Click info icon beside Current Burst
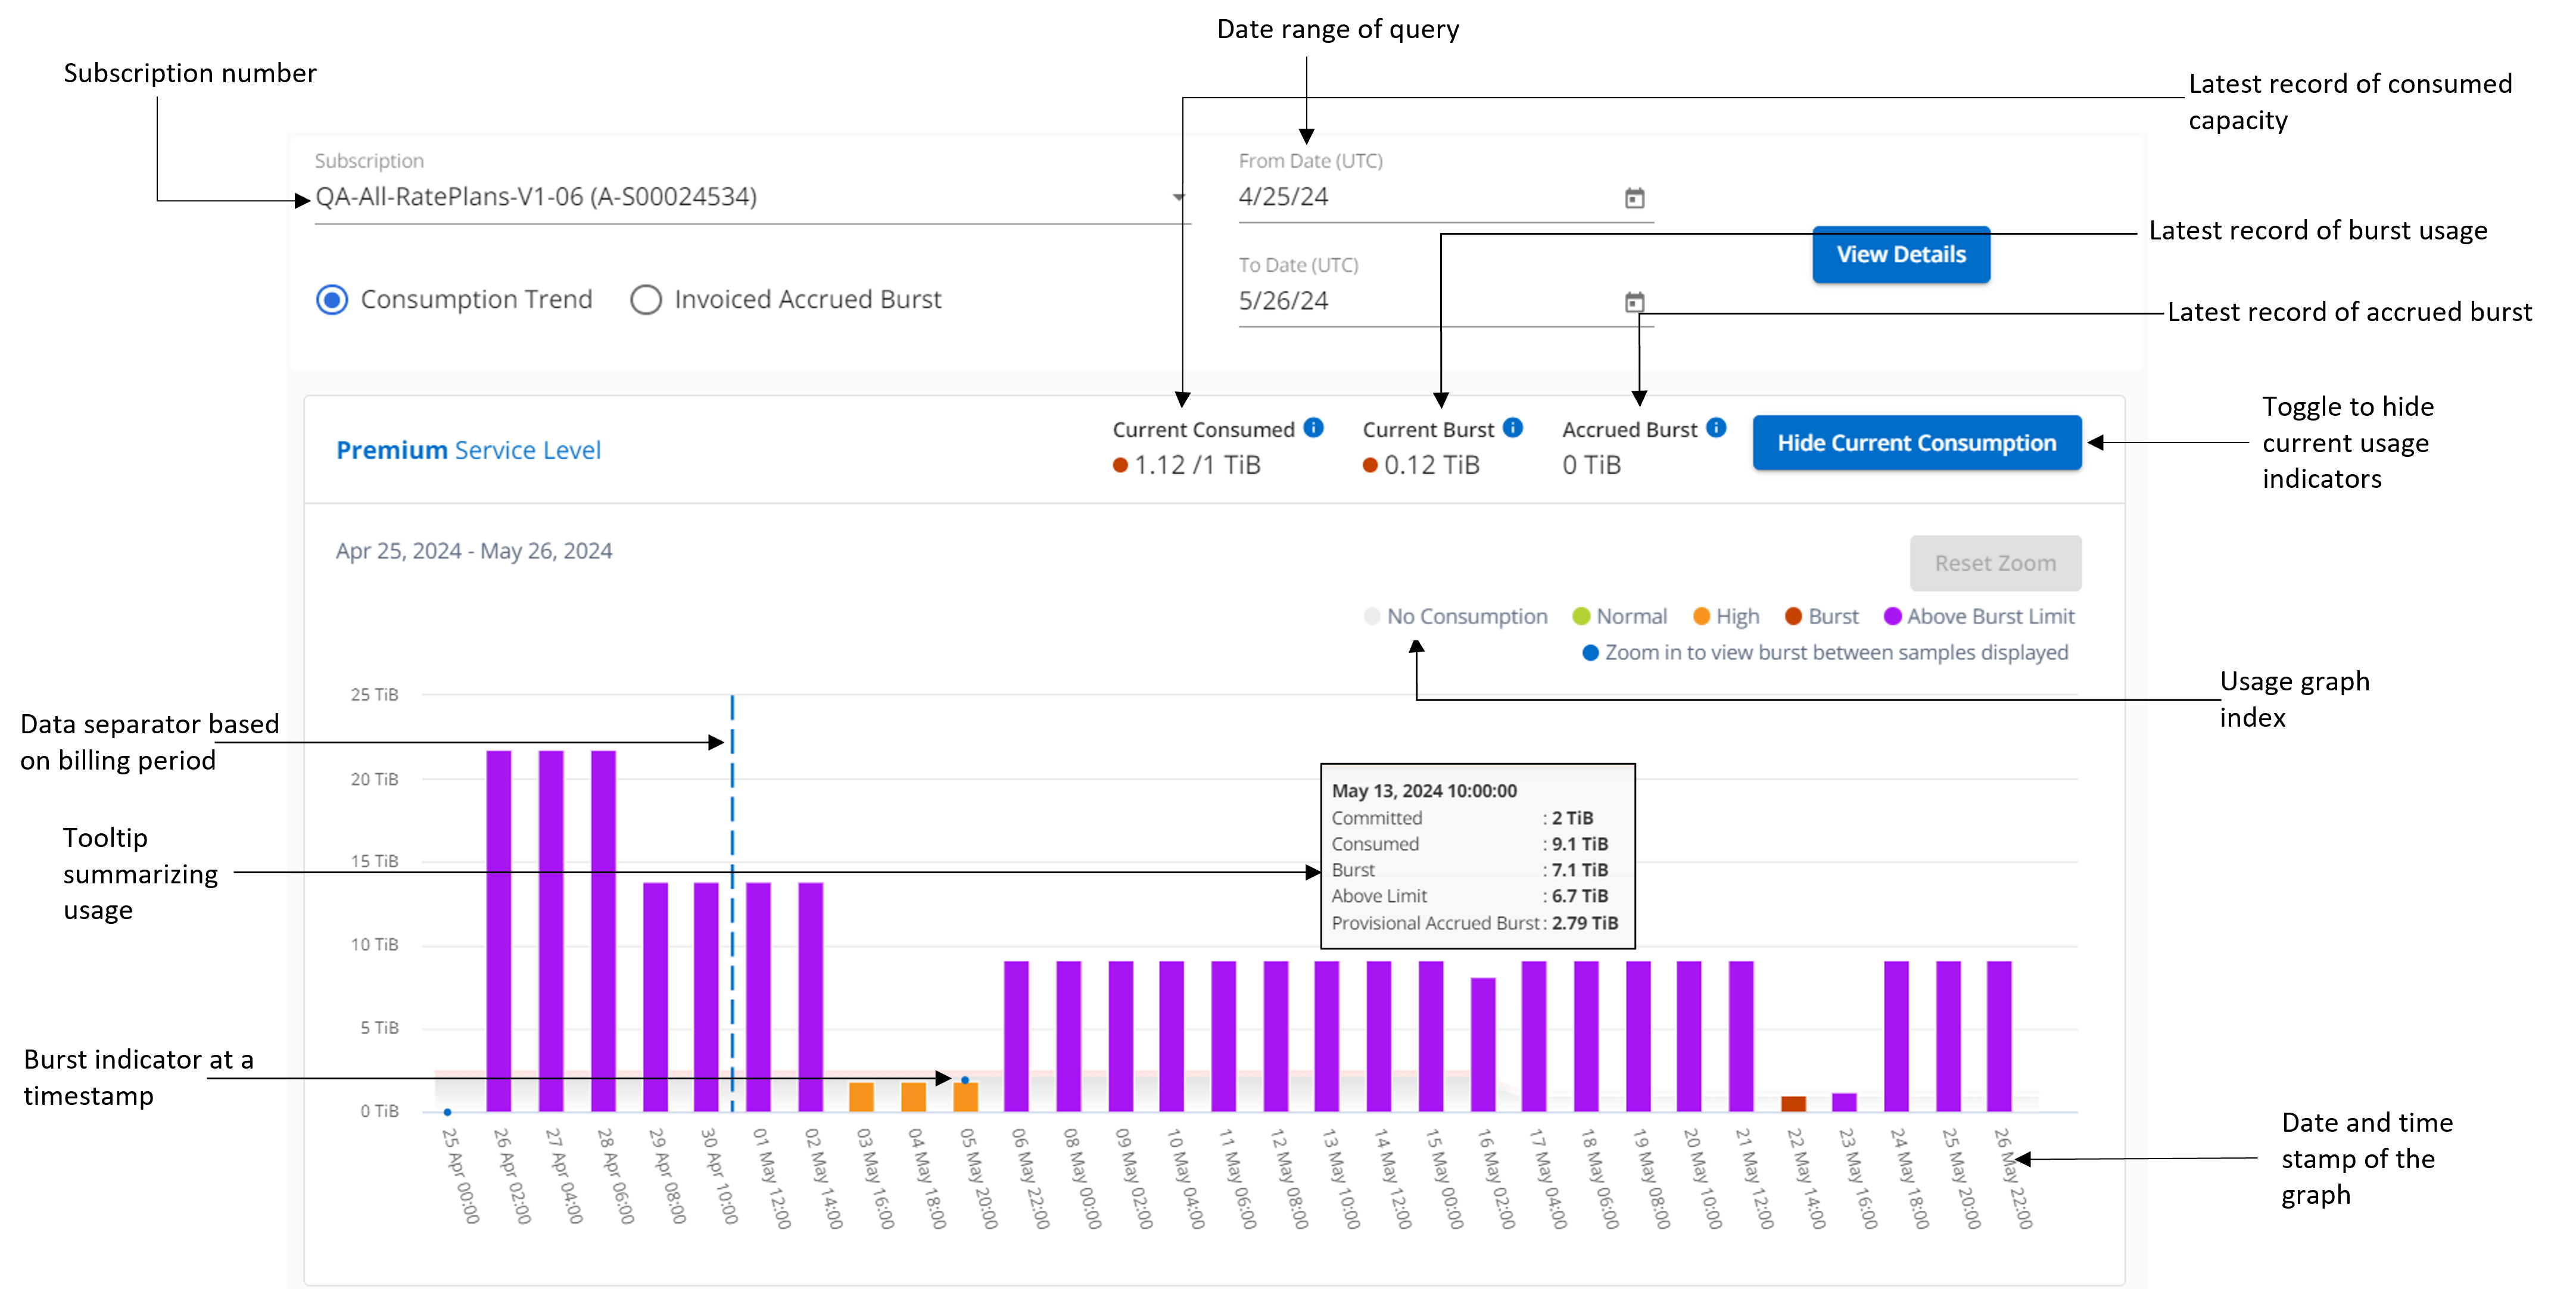Viewport: 2576px width, 1289px height. tap(1513, 428)
